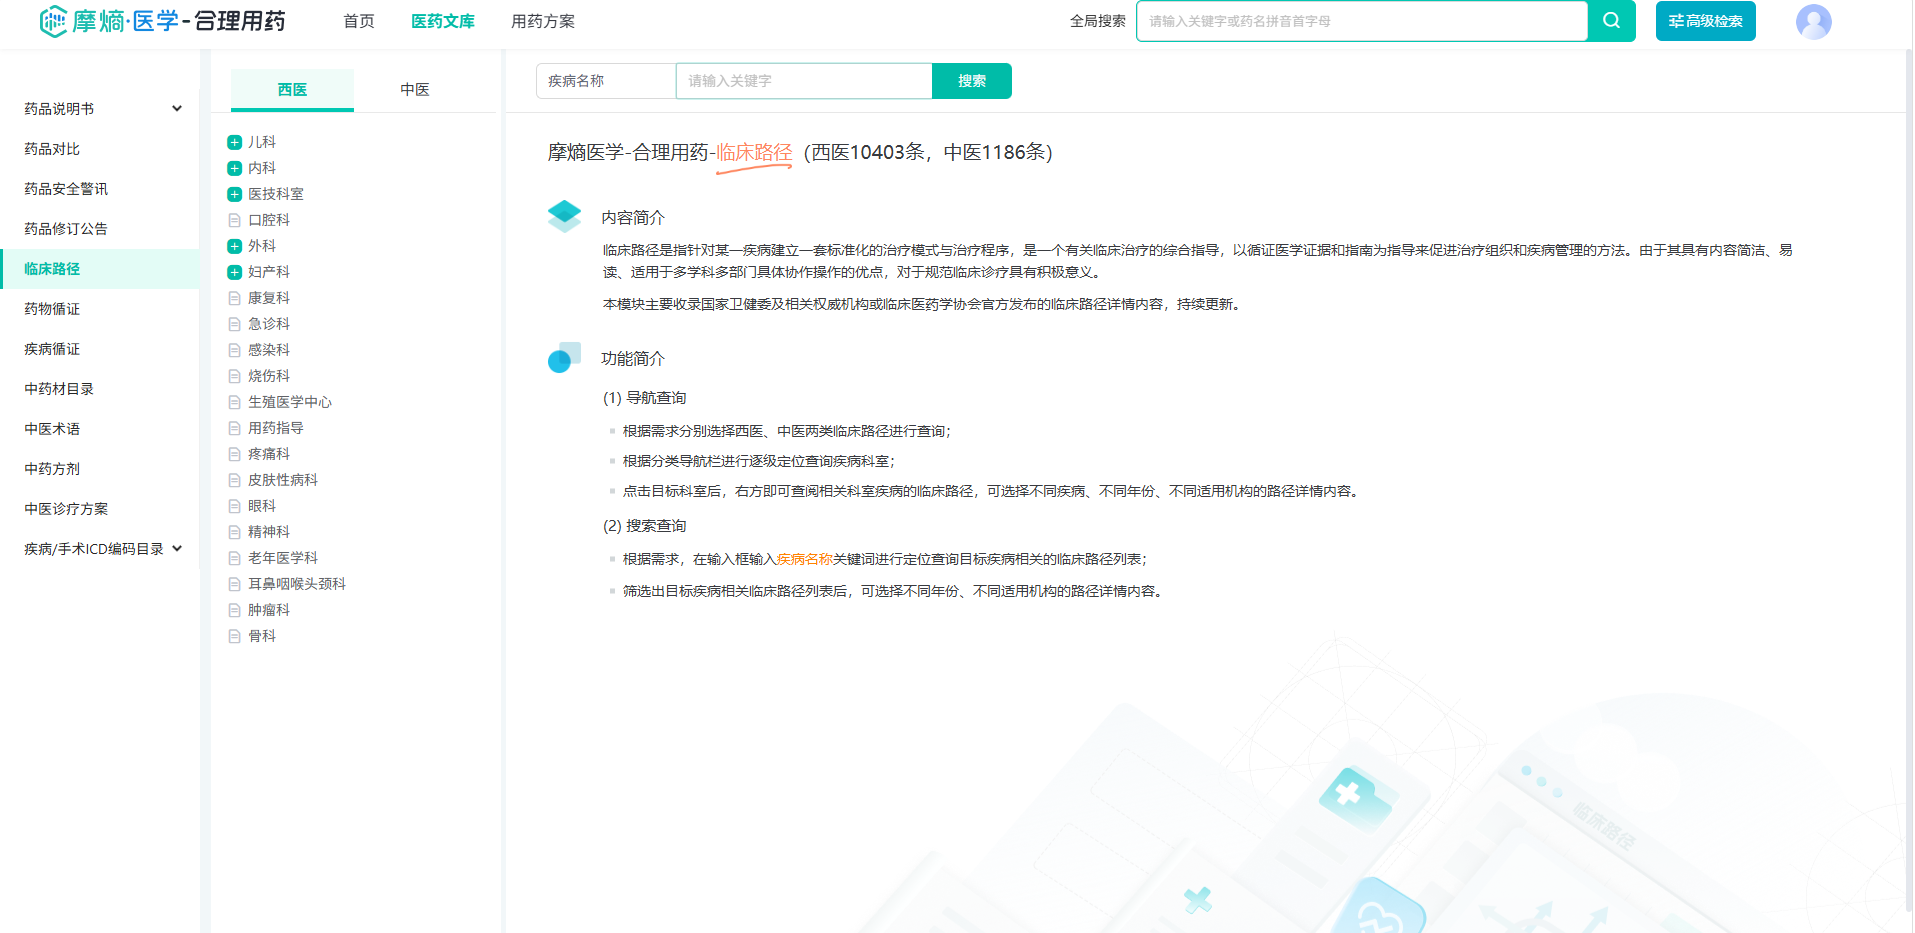Focus the global search keyword input

coord(1362,21)
